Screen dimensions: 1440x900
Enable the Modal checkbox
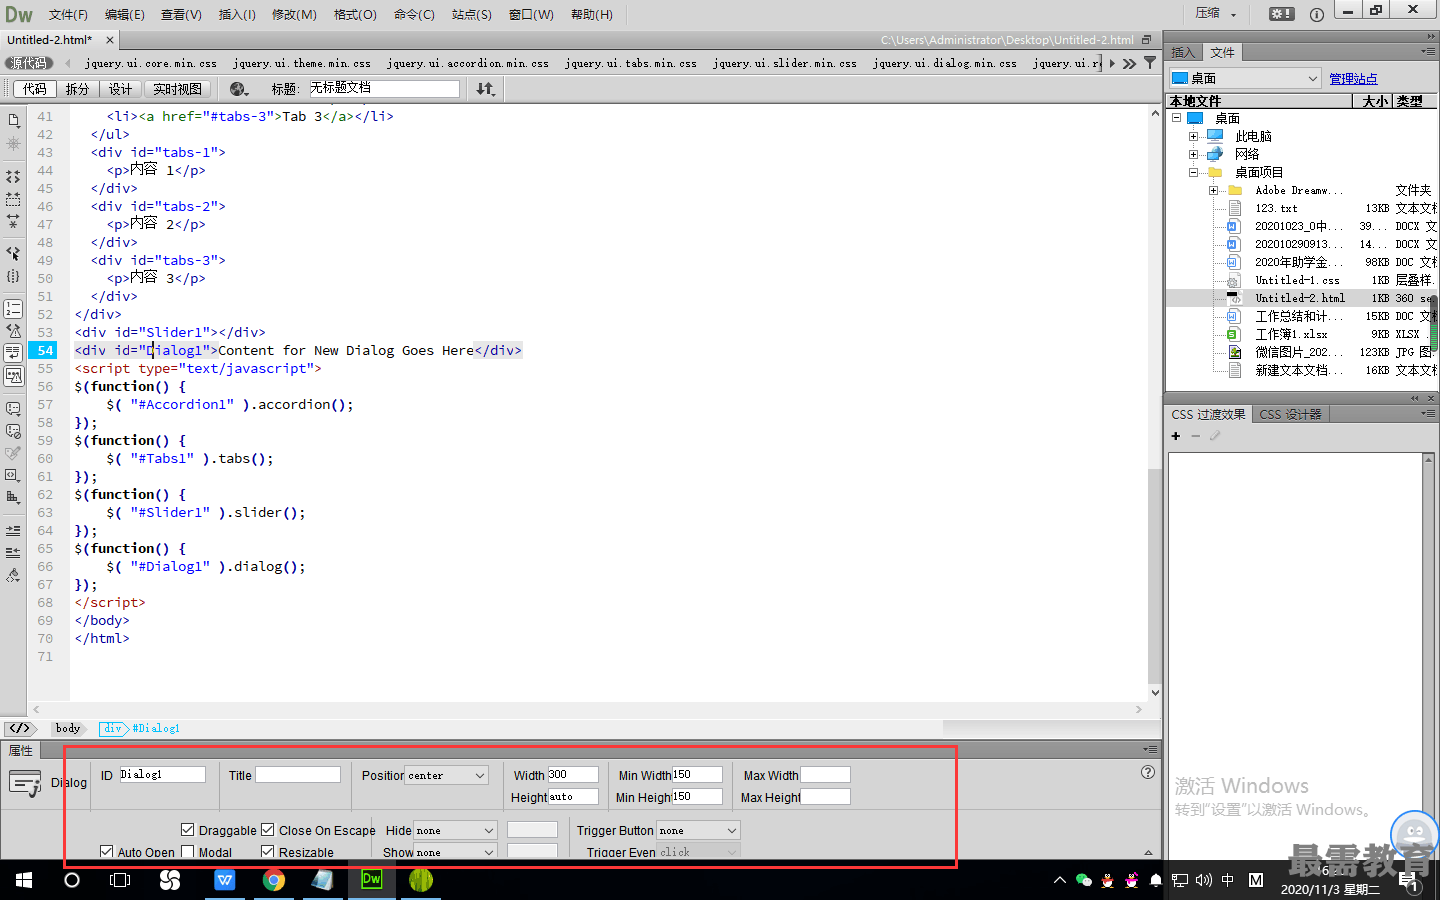(x=187, y=851)
